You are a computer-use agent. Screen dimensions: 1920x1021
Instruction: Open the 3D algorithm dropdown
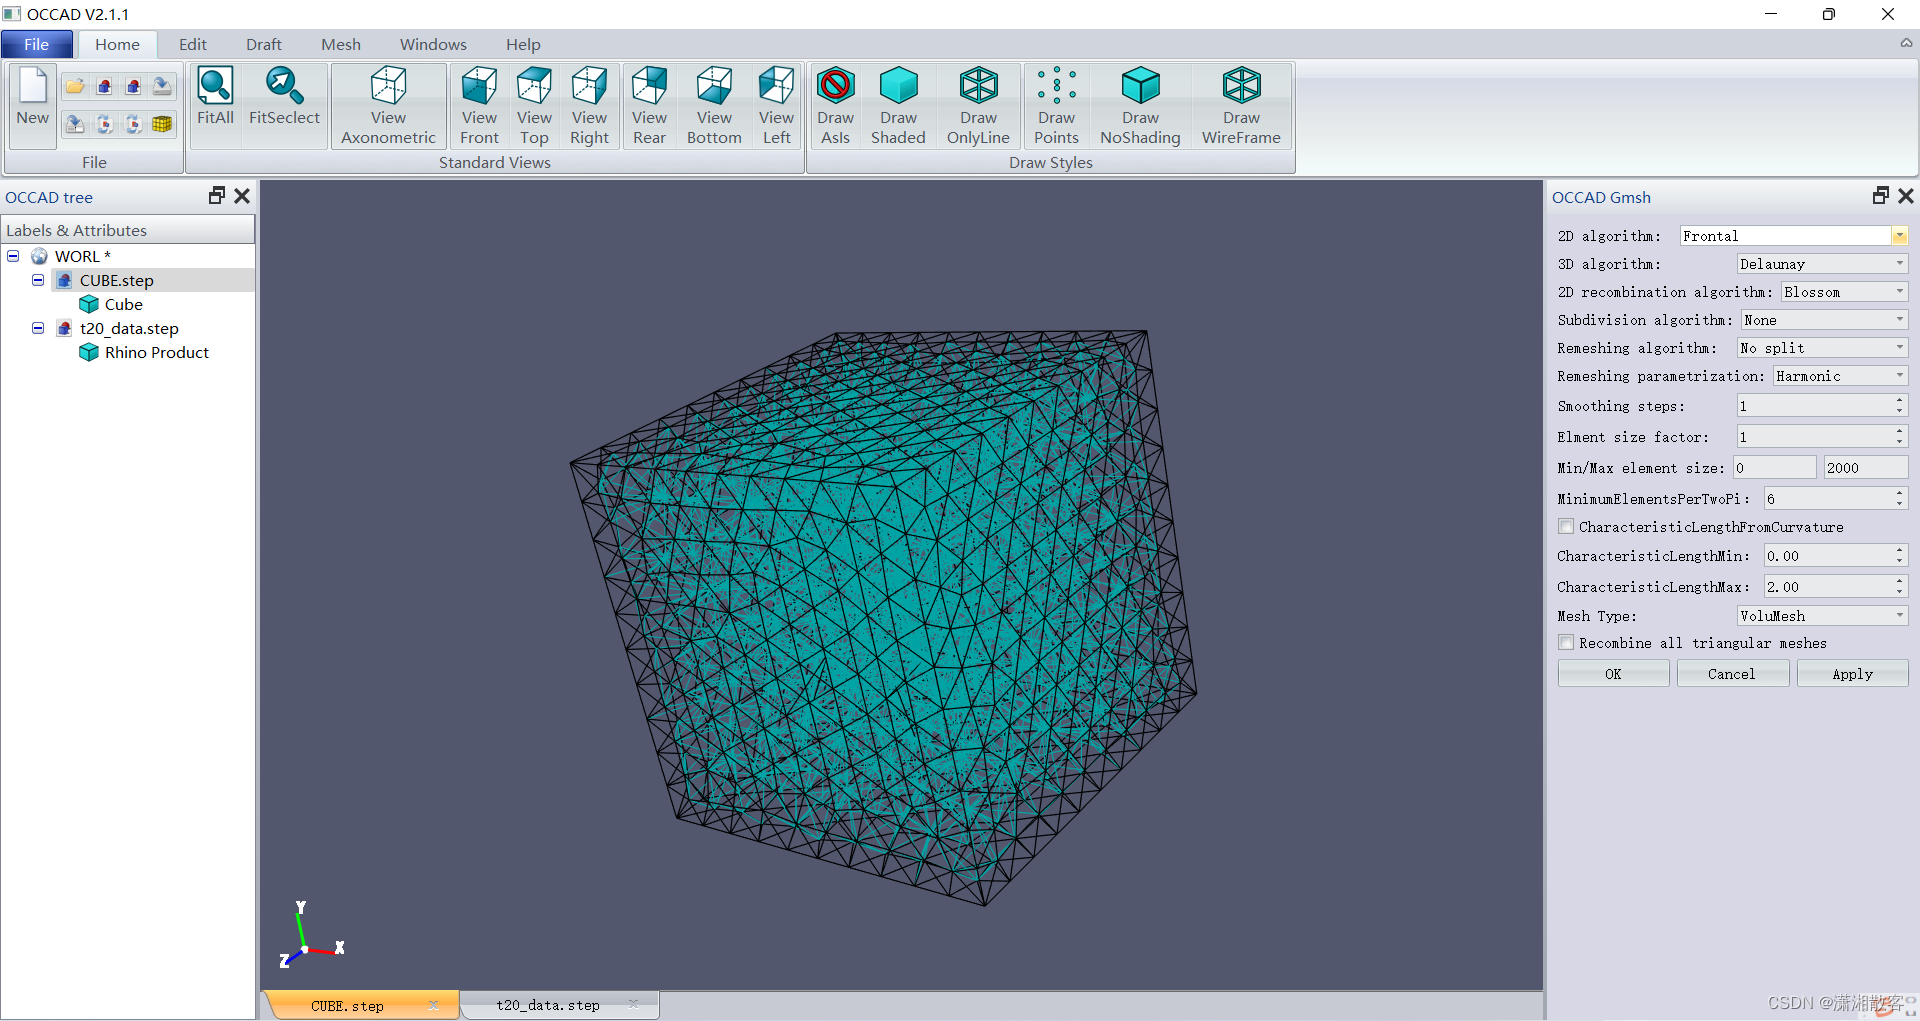pos(1899,264)
